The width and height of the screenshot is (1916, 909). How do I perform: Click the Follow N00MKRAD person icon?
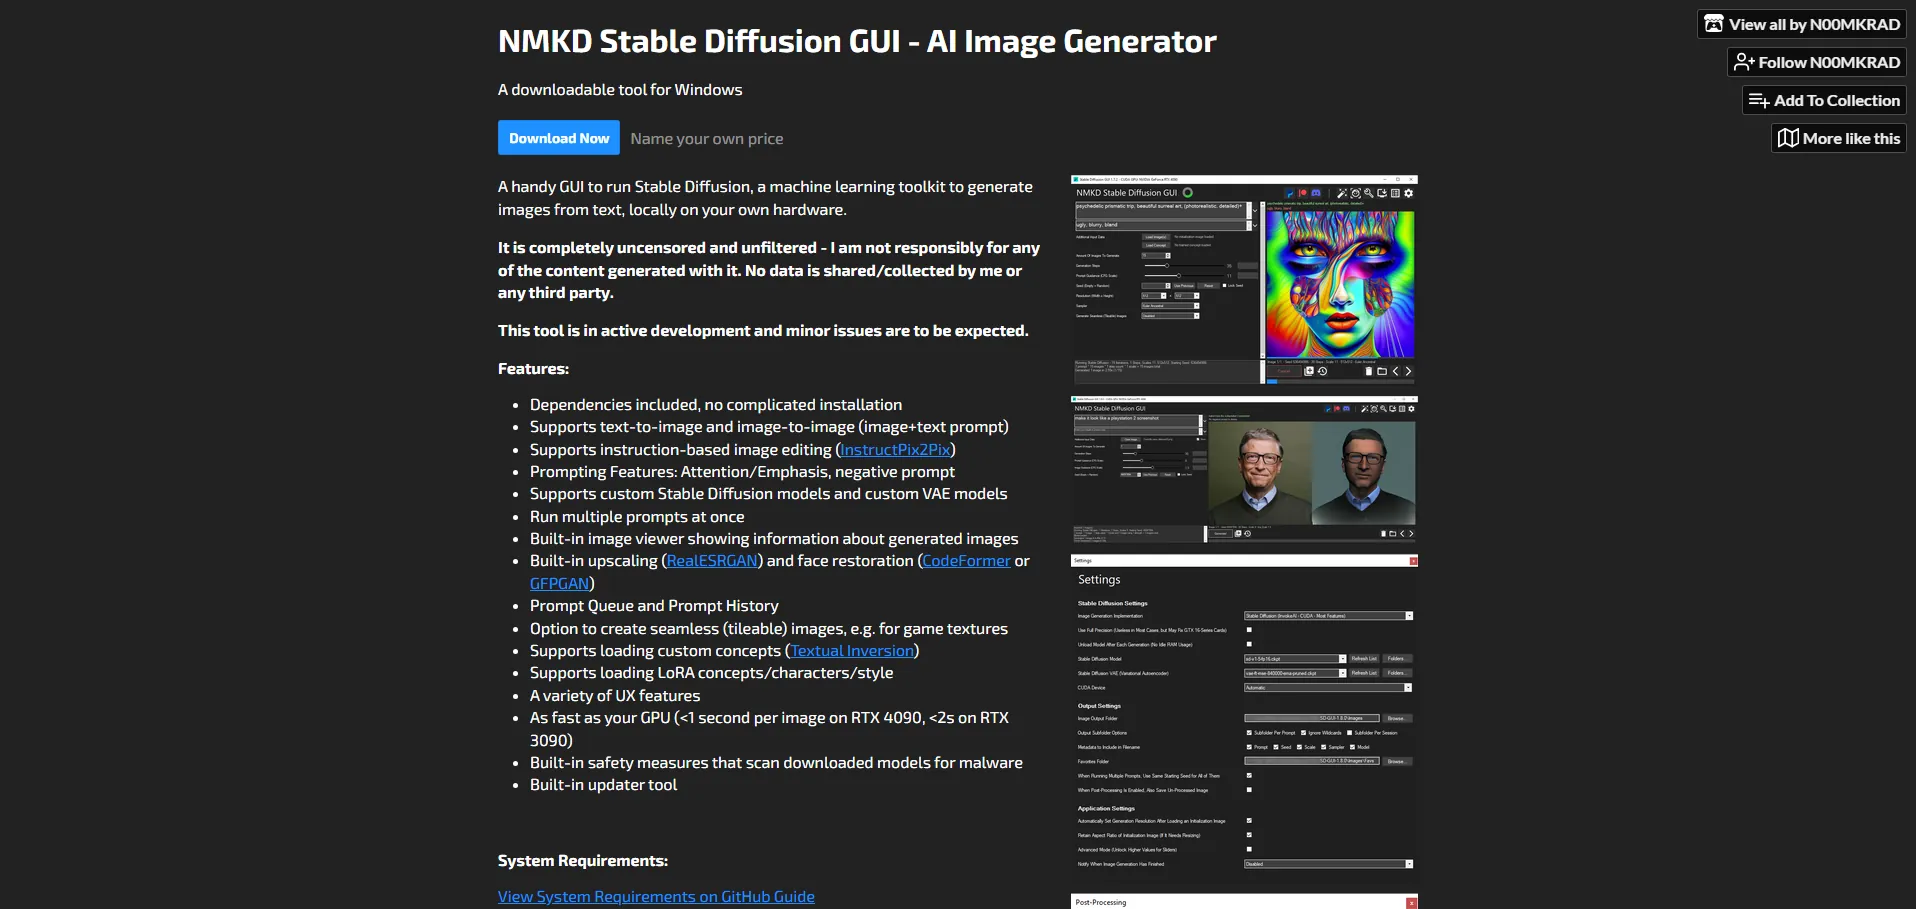coord(1743,62)
